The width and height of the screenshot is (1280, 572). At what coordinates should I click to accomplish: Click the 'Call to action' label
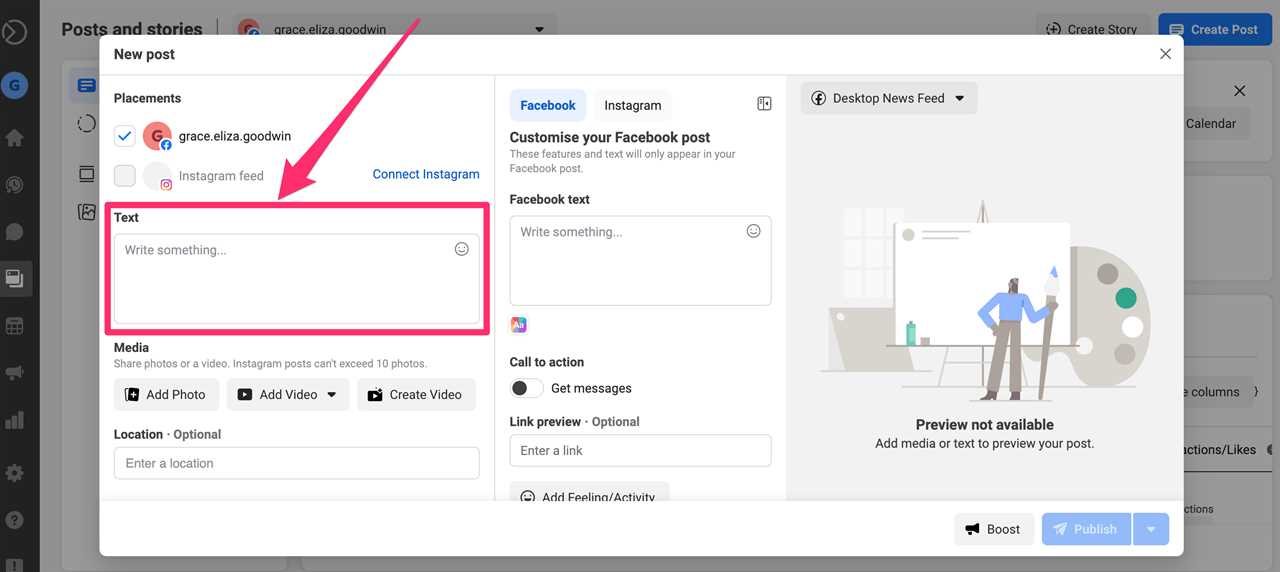[547, 362]
